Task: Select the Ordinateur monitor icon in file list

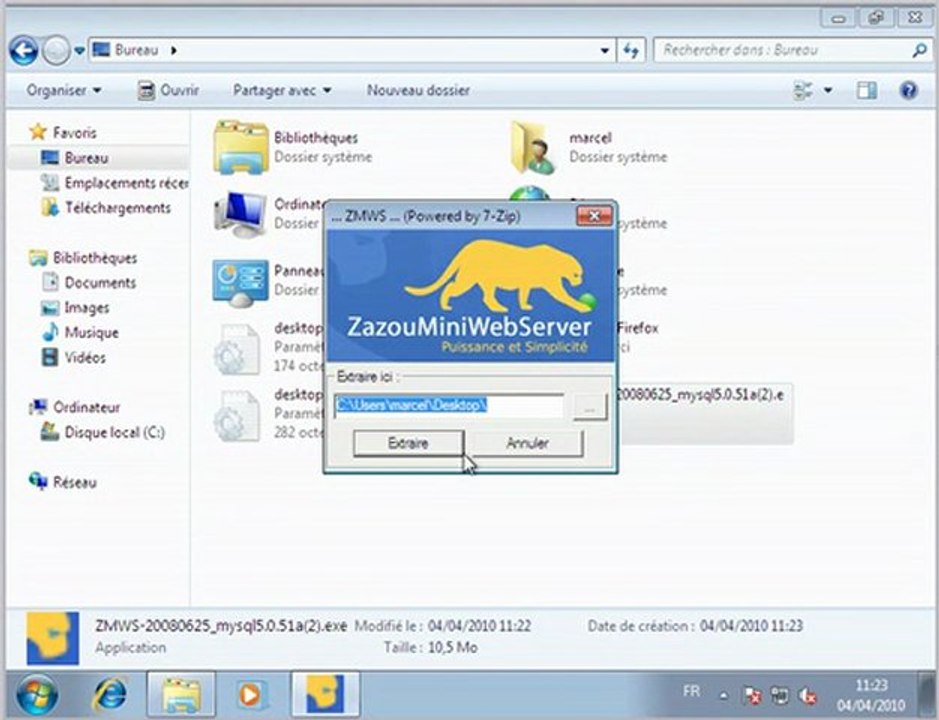Action: tap(240, 214)
